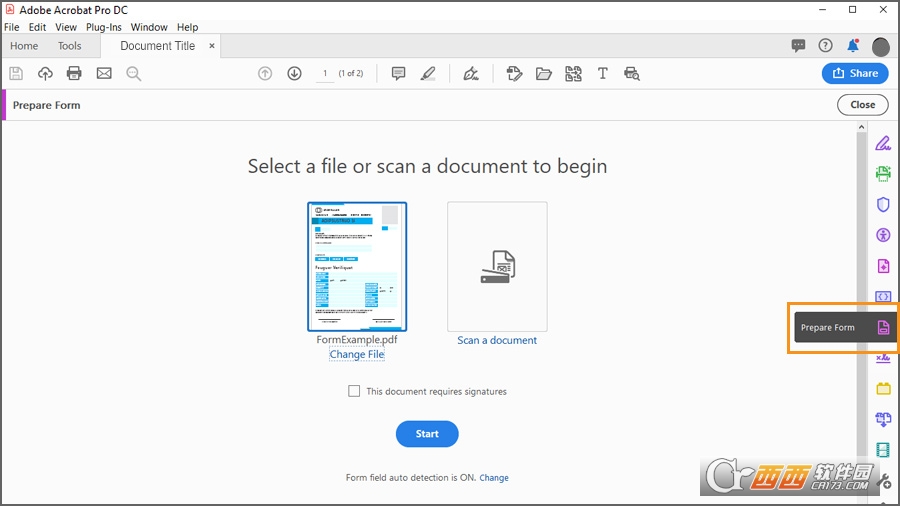
Task: Click the scroll up arrow
Action: [x=862, y=127]
